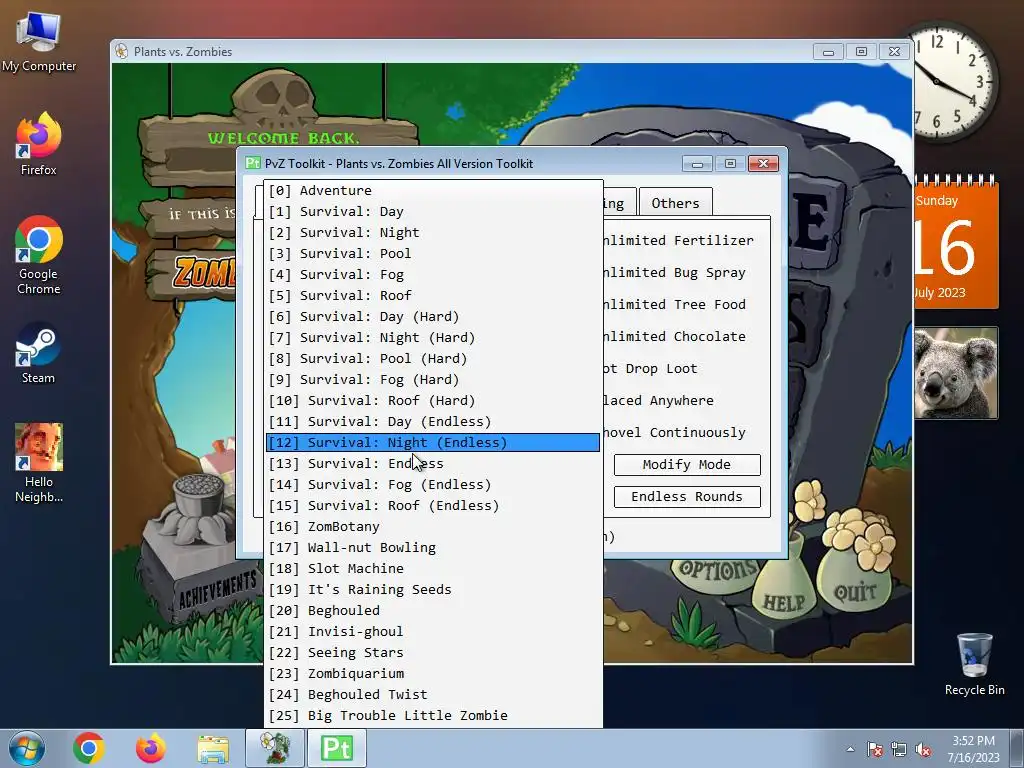Screen dimensions: 1024x768
Task: Select Wall-nut Bowling entry
Action: click(x=433, y=547)
